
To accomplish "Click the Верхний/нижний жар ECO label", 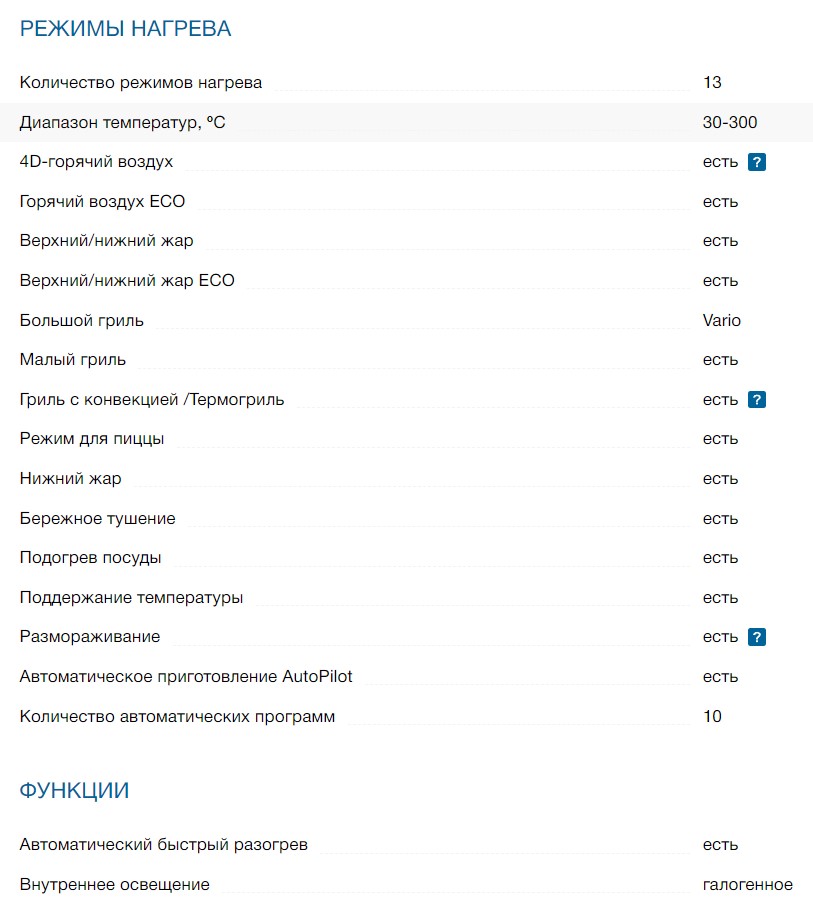I will pos(127,281).
